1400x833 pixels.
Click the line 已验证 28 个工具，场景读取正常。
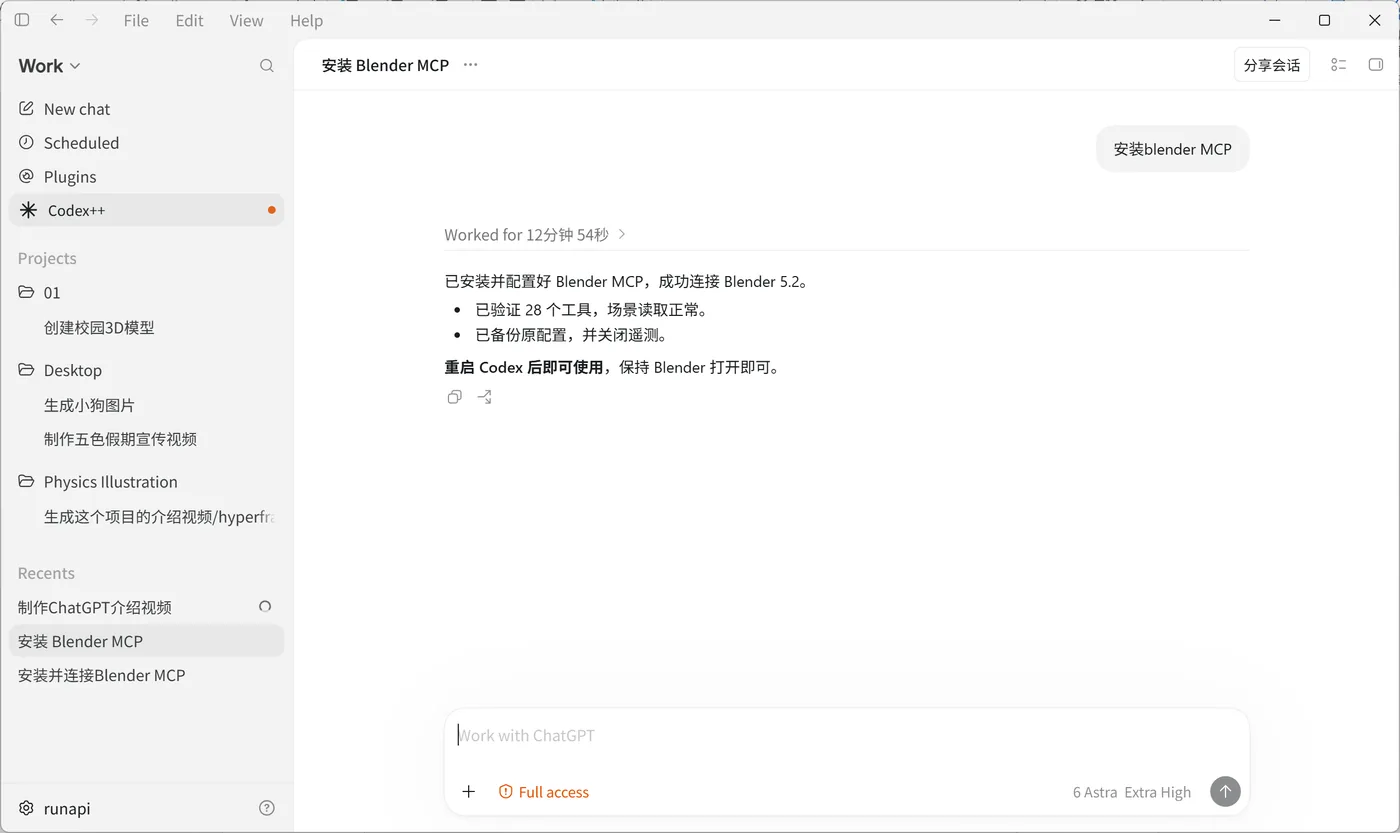coord(591,310)
